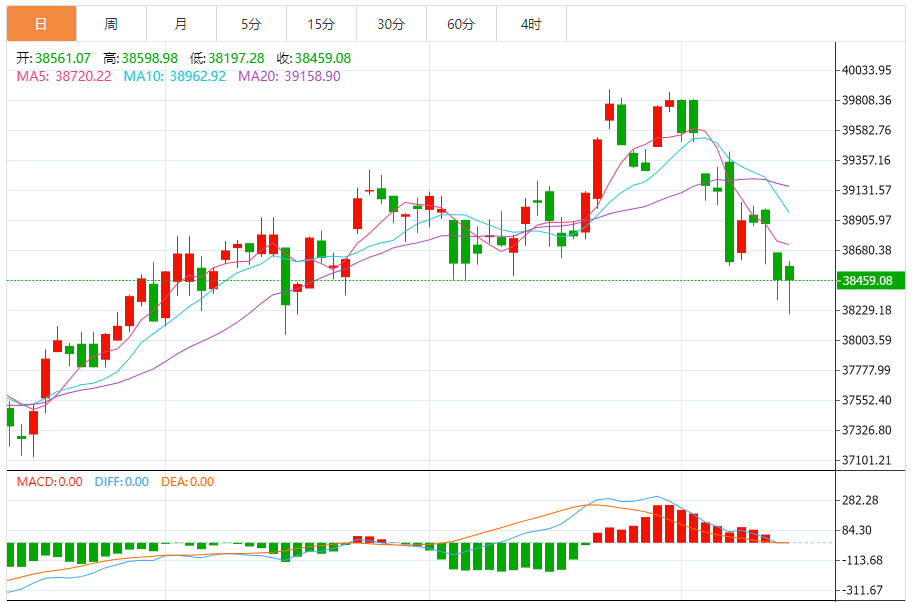Click the 40033.95 price axis label
Screen dimensions: 913x602
pos(866,70)
